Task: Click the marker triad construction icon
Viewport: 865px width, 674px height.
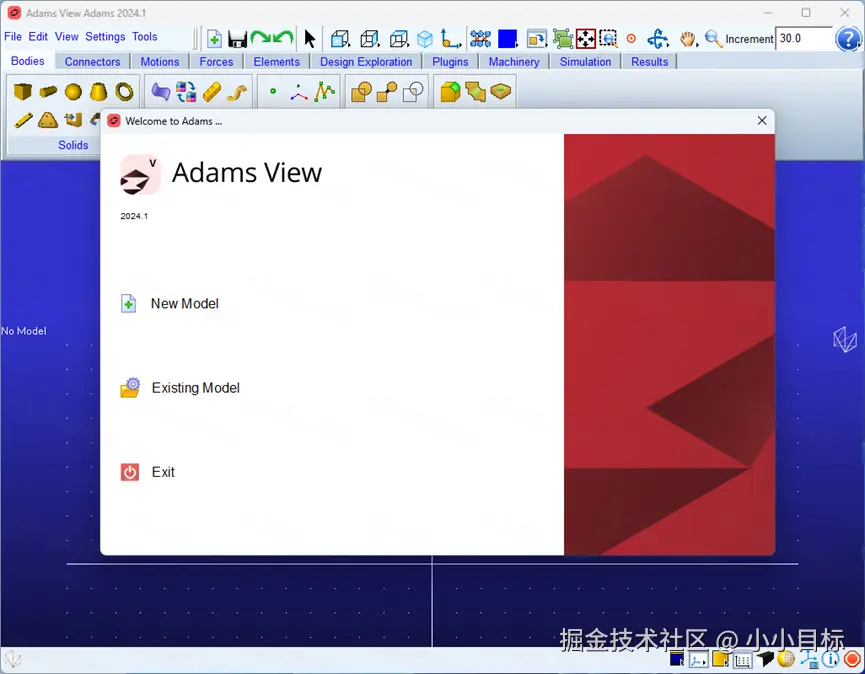Action: [x=299, y=92]
